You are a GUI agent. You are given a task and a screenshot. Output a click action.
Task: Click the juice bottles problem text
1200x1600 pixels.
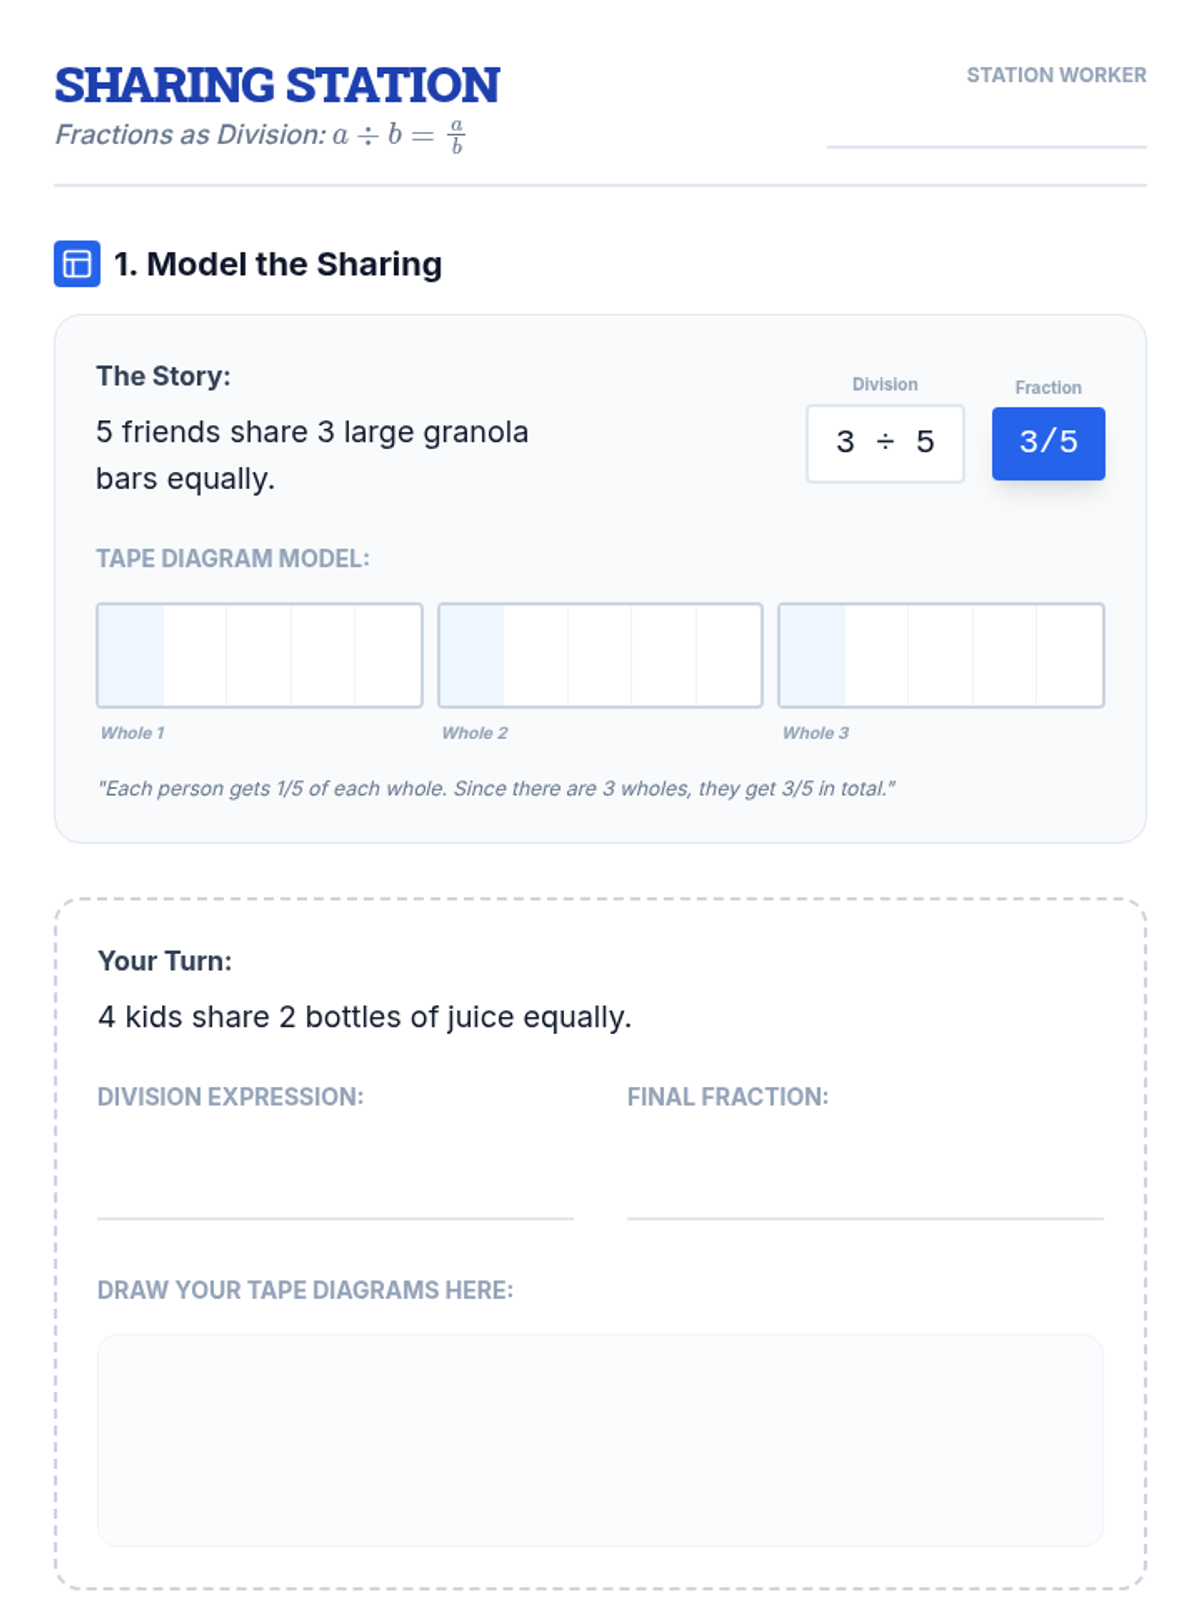[x=364, y=1017]
